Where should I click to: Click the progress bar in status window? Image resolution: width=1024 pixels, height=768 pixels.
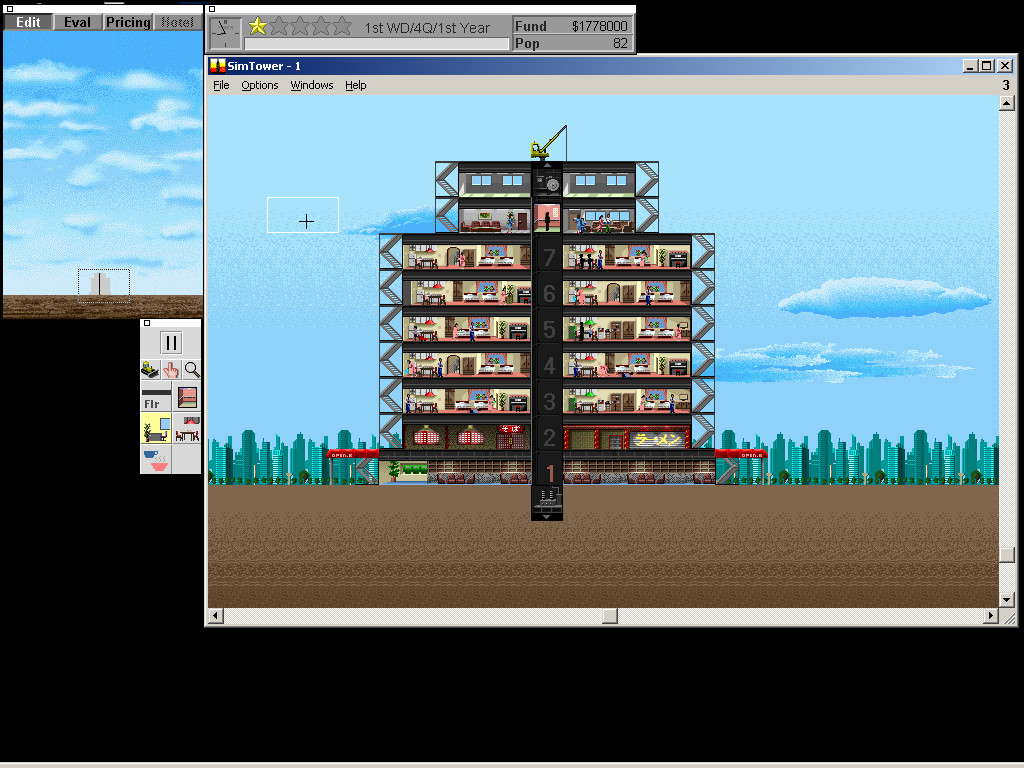click(x=377, y=44)
